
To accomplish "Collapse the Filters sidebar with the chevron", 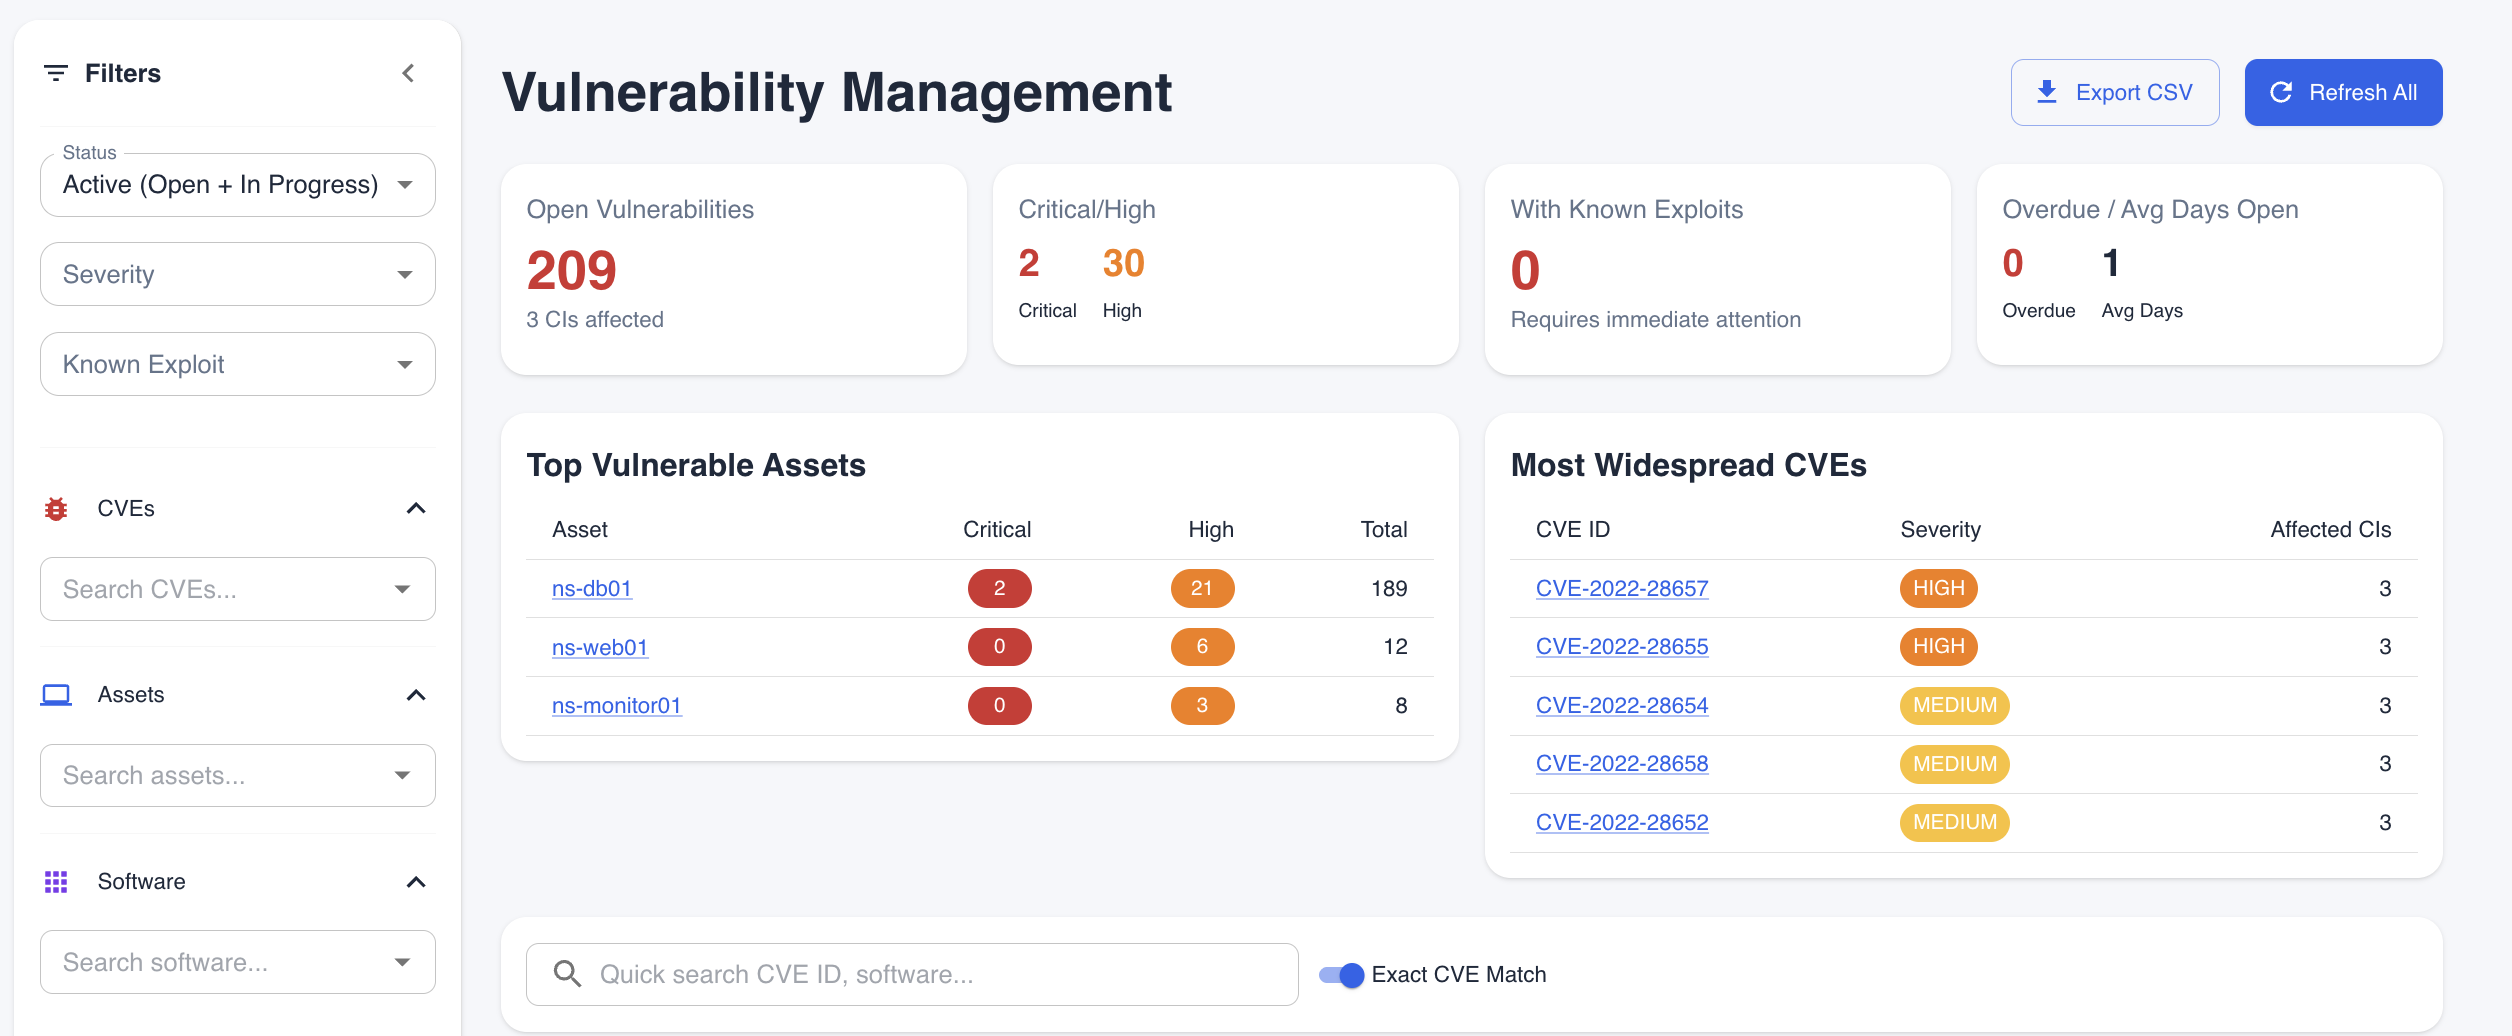I will [x=408, y=72].
